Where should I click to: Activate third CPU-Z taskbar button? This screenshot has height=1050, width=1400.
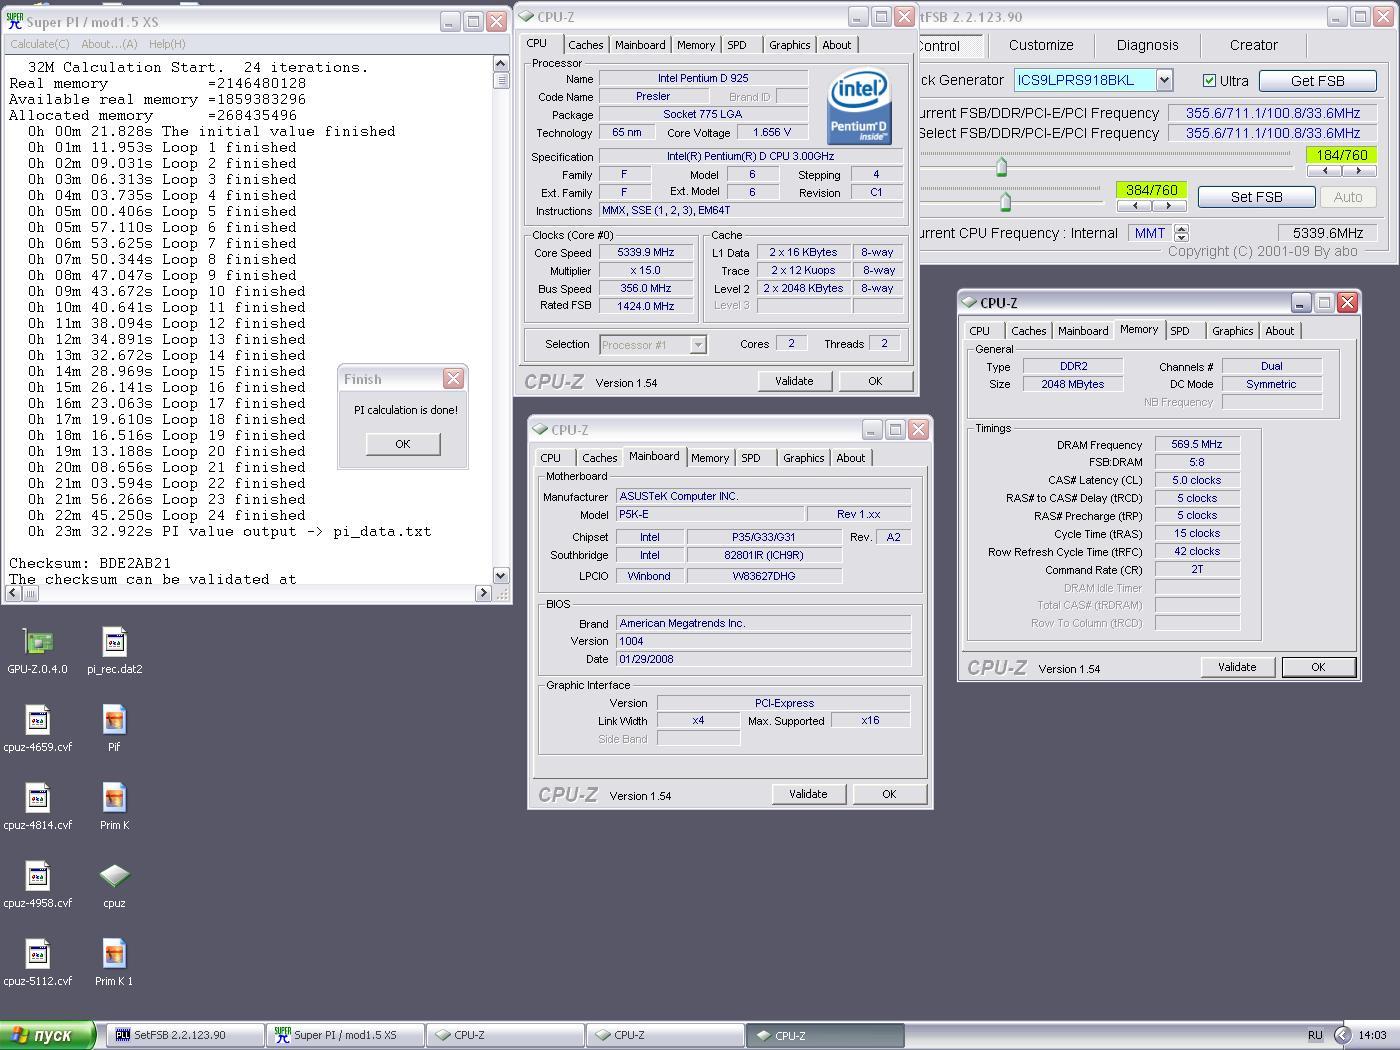click(x=825, y=1035)
